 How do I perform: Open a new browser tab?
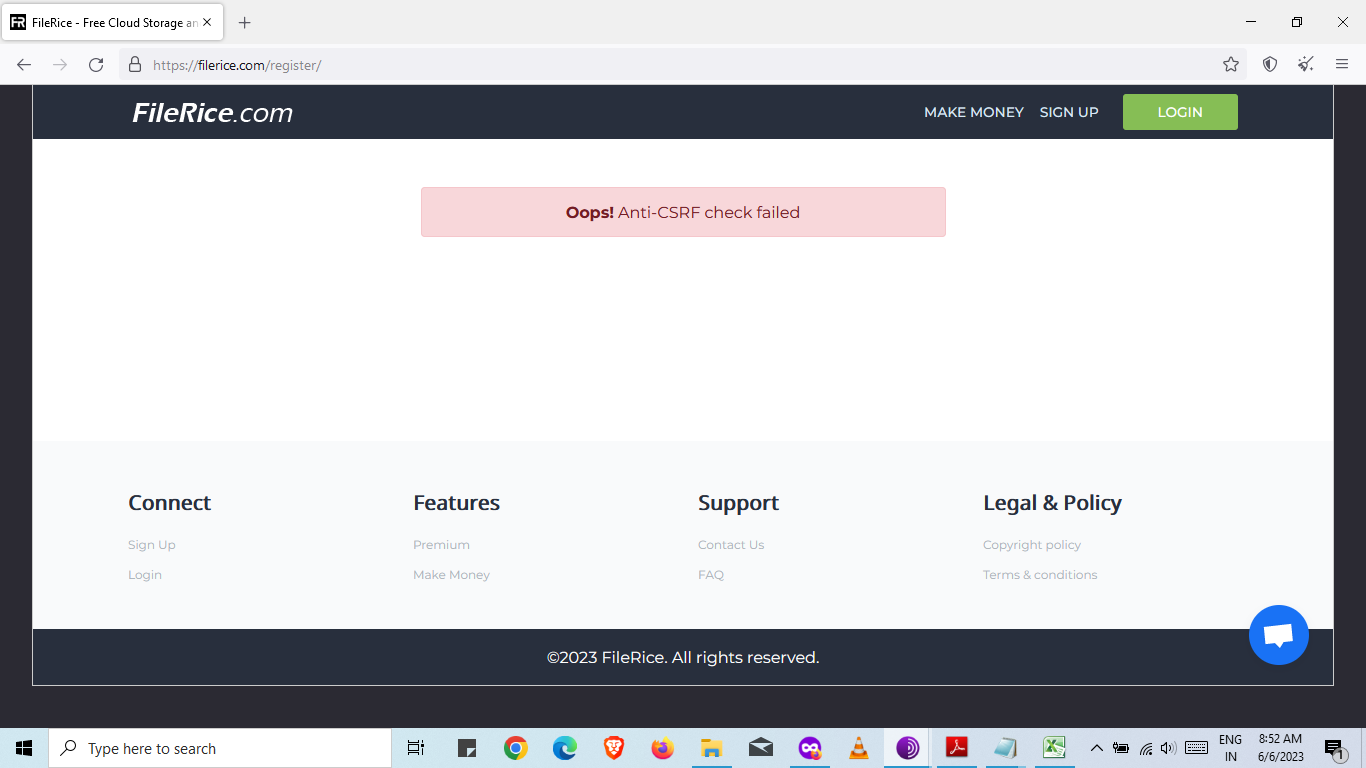tap(245, 22)
